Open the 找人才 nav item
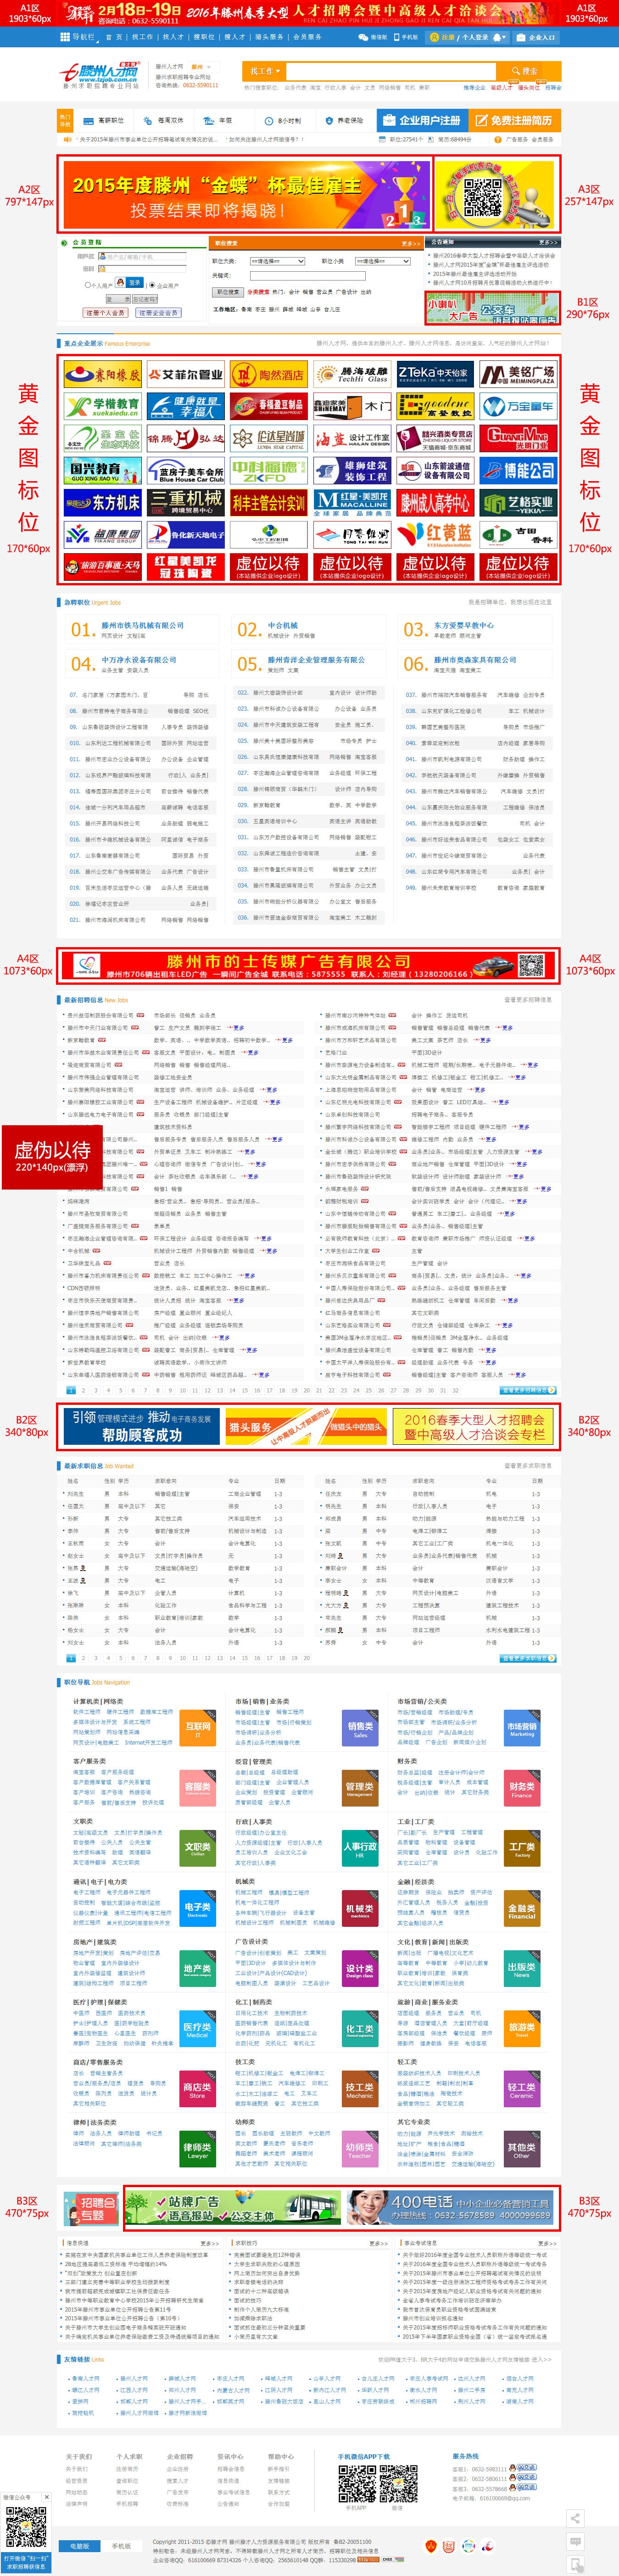Viewport: 619px width, 2576px height. point(173,37)
